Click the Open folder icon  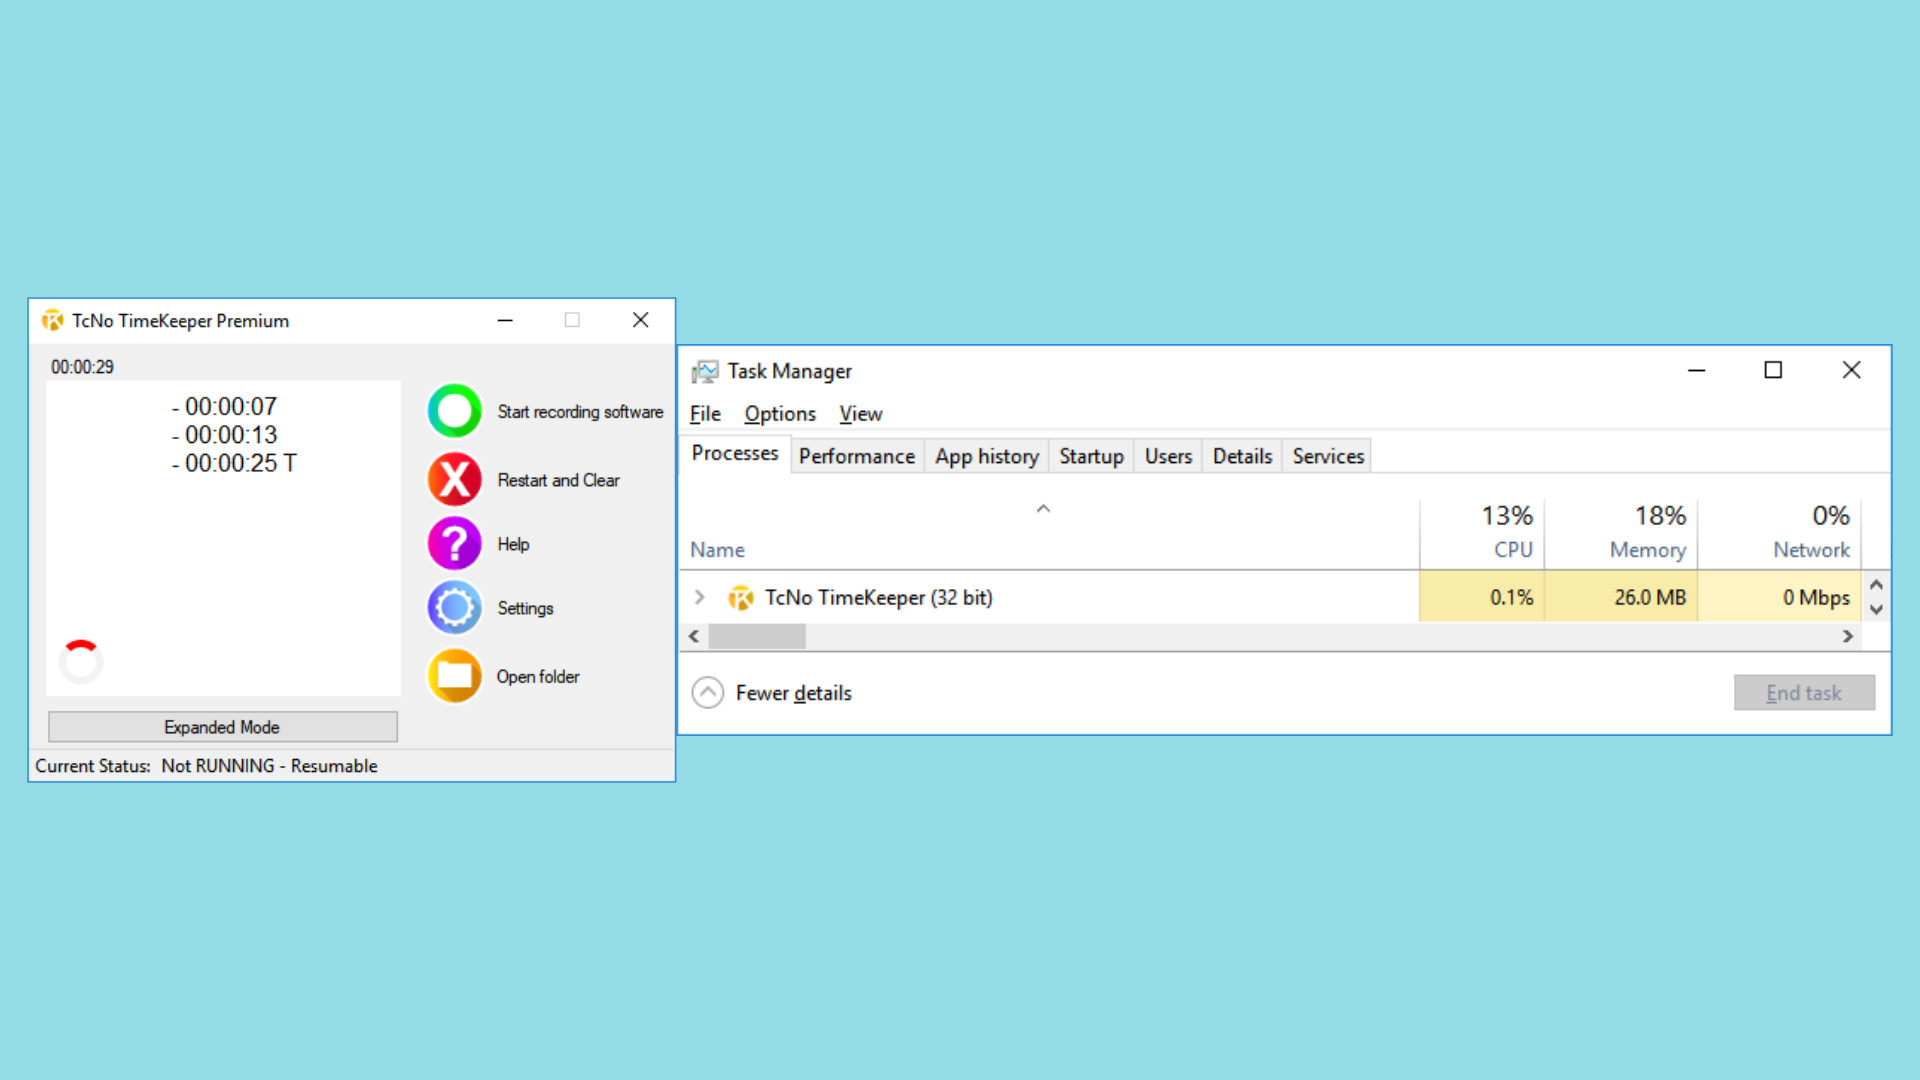coord(454,676)
